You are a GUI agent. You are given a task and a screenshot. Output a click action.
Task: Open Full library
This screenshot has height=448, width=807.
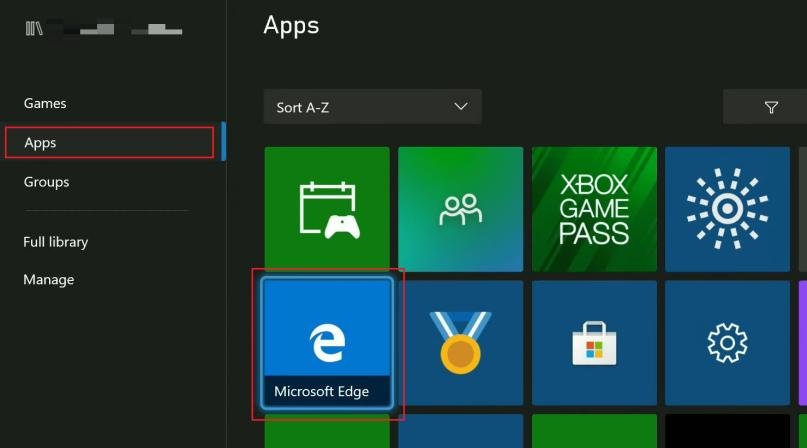click(x=56, y=242)
